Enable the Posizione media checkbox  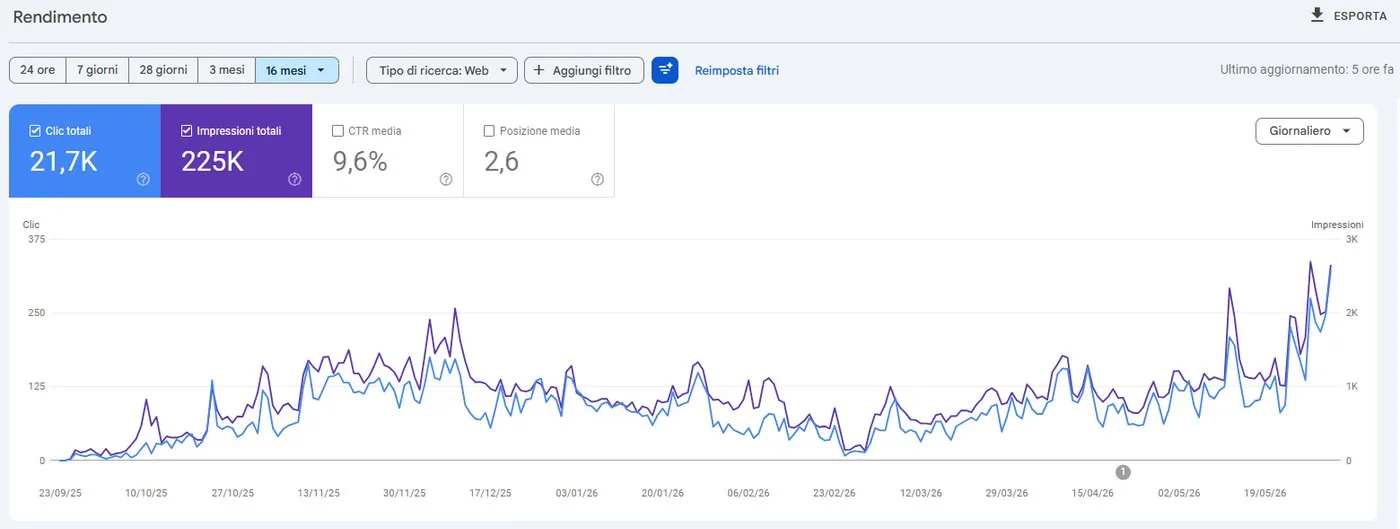coord(489,131)
